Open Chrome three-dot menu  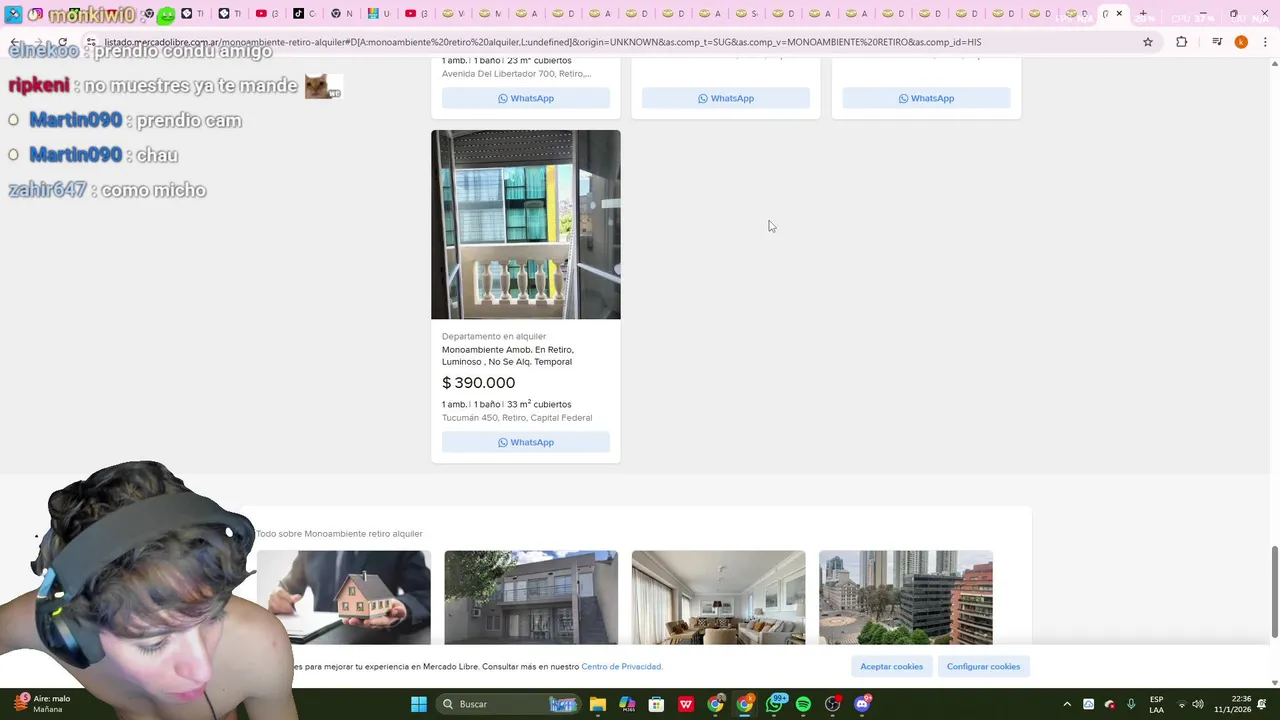tap(1266, 42)
